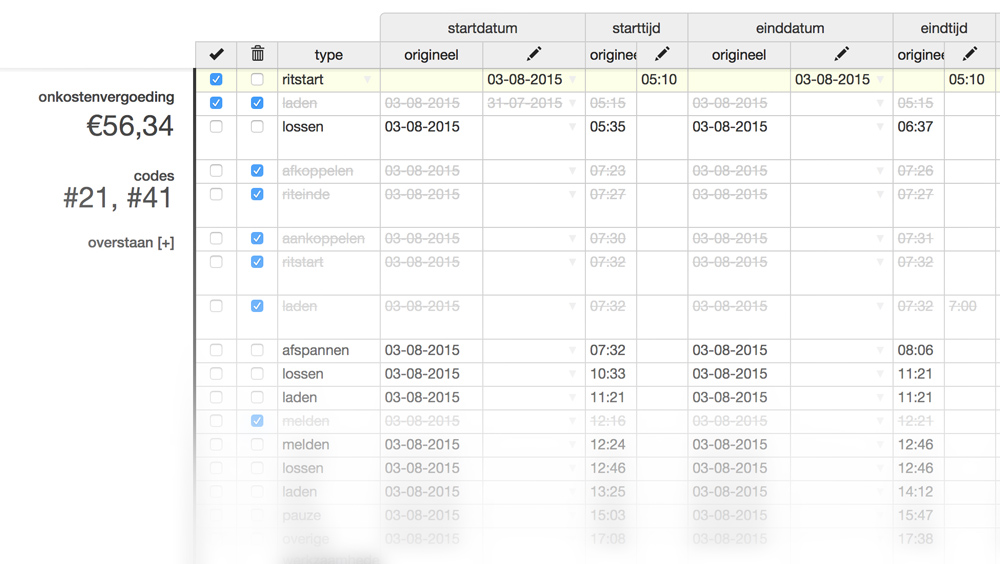This screenshot has width=1000, height=564.
Task: Click the startdatum column group header
Action: pyautogui.click(x=482, y=28)
